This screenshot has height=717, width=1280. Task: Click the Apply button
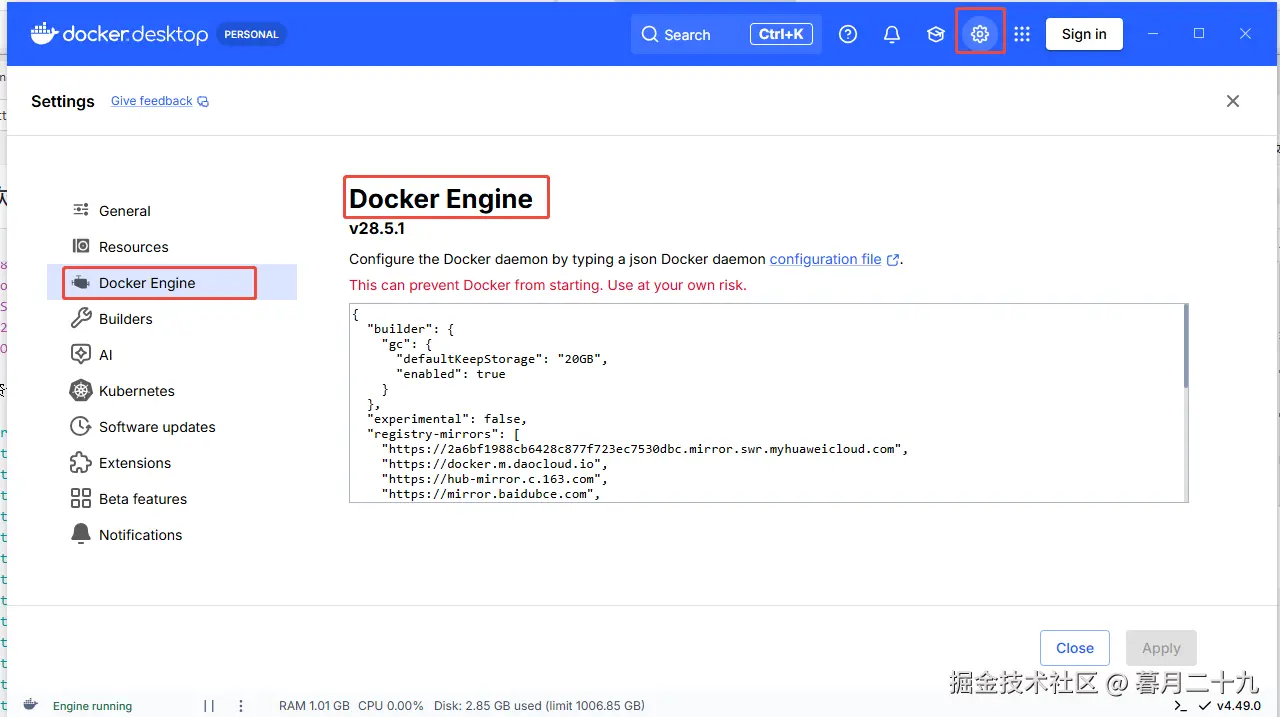click(x=1161, y=648)
